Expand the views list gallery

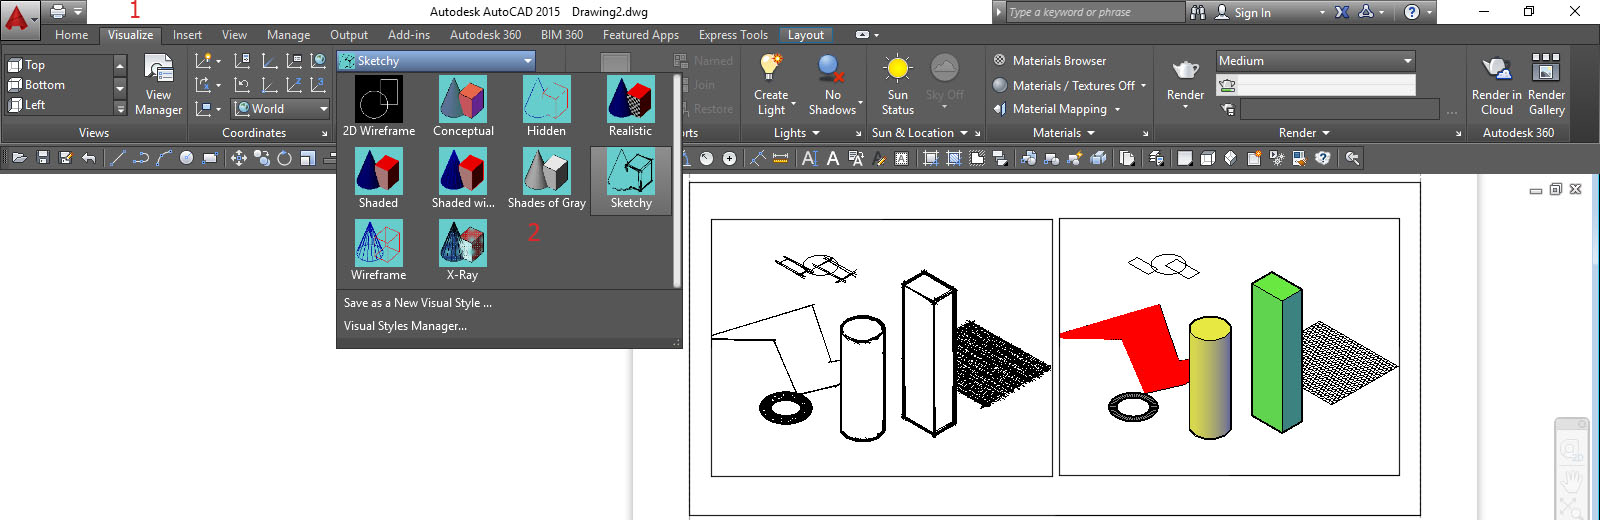click(x=120, y=108)
